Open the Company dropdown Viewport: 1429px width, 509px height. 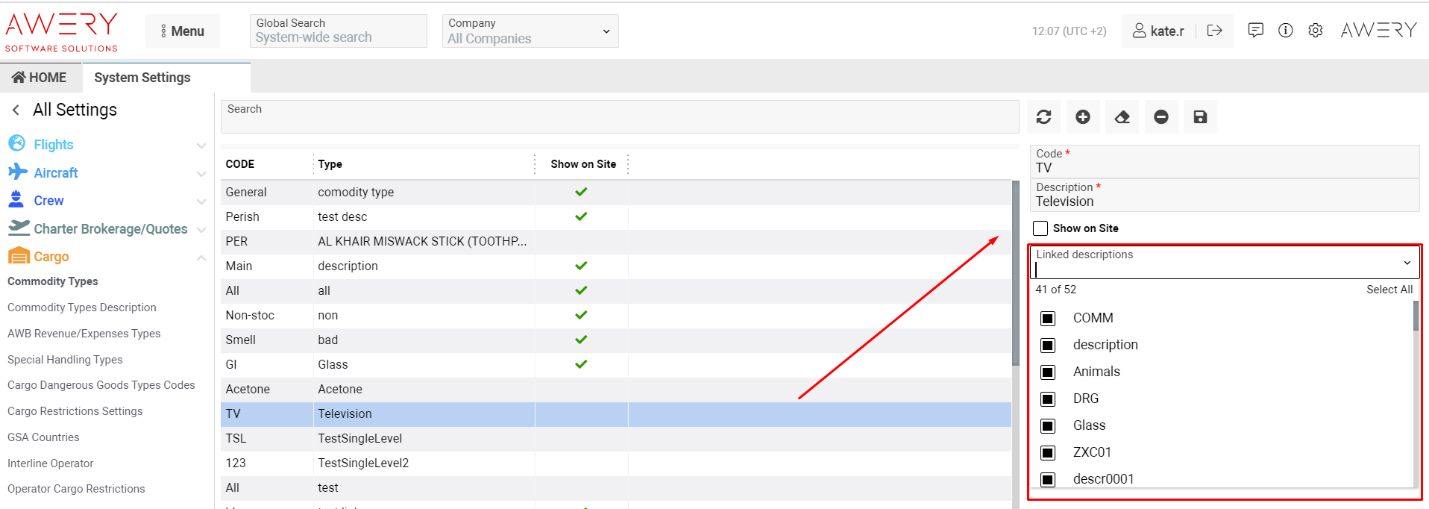(x=530, y=31)
